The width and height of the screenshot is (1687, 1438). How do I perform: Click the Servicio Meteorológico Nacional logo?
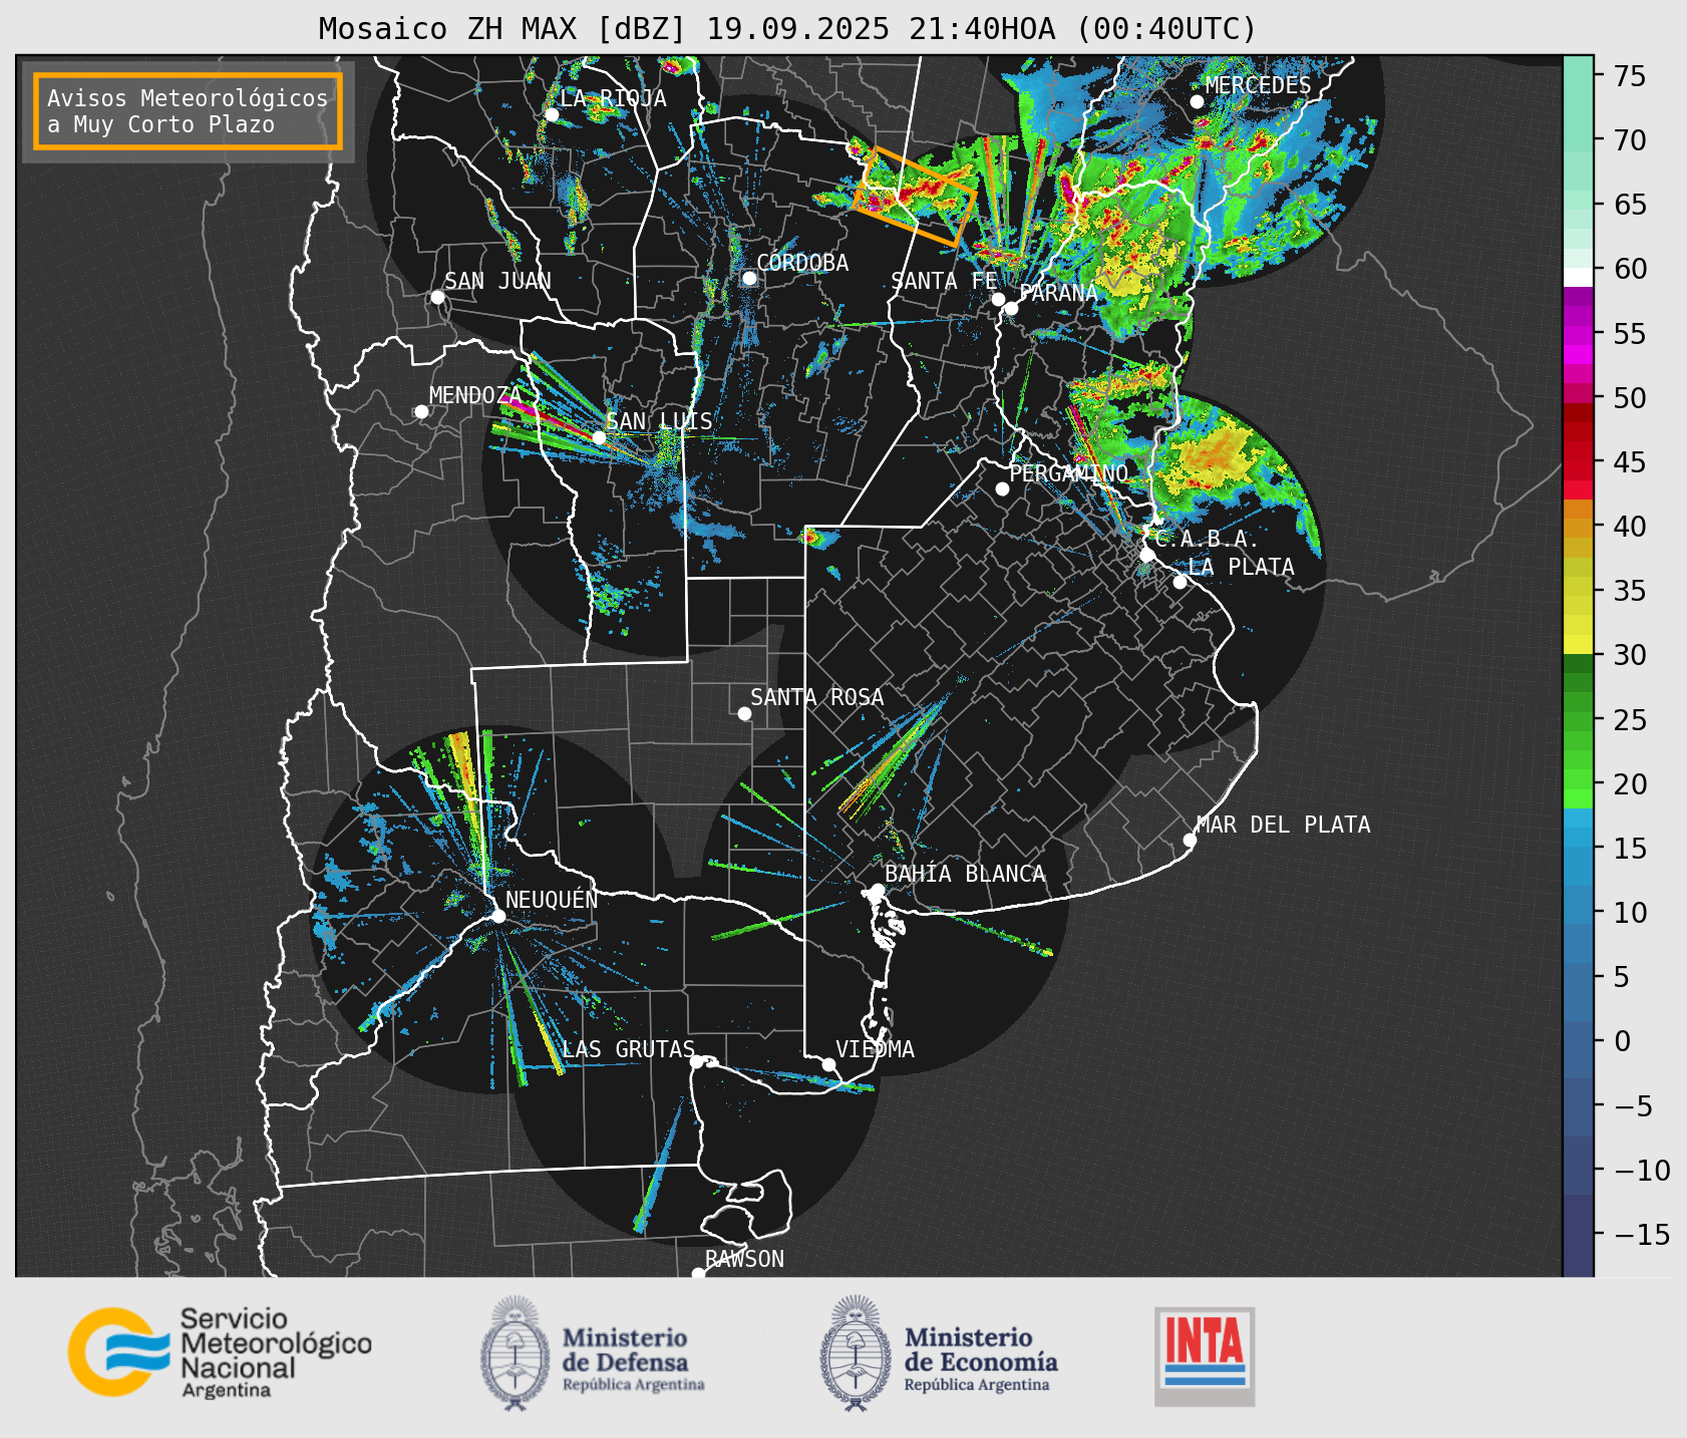[220, 1352]
